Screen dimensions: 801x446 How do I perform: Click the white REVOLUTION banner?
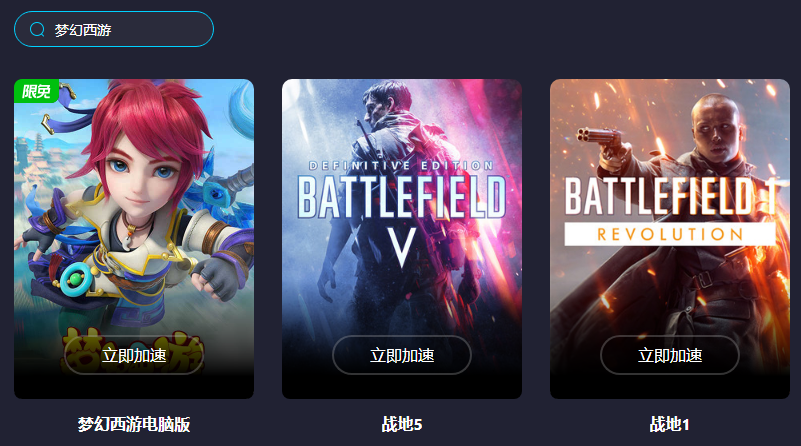(670, 234)
